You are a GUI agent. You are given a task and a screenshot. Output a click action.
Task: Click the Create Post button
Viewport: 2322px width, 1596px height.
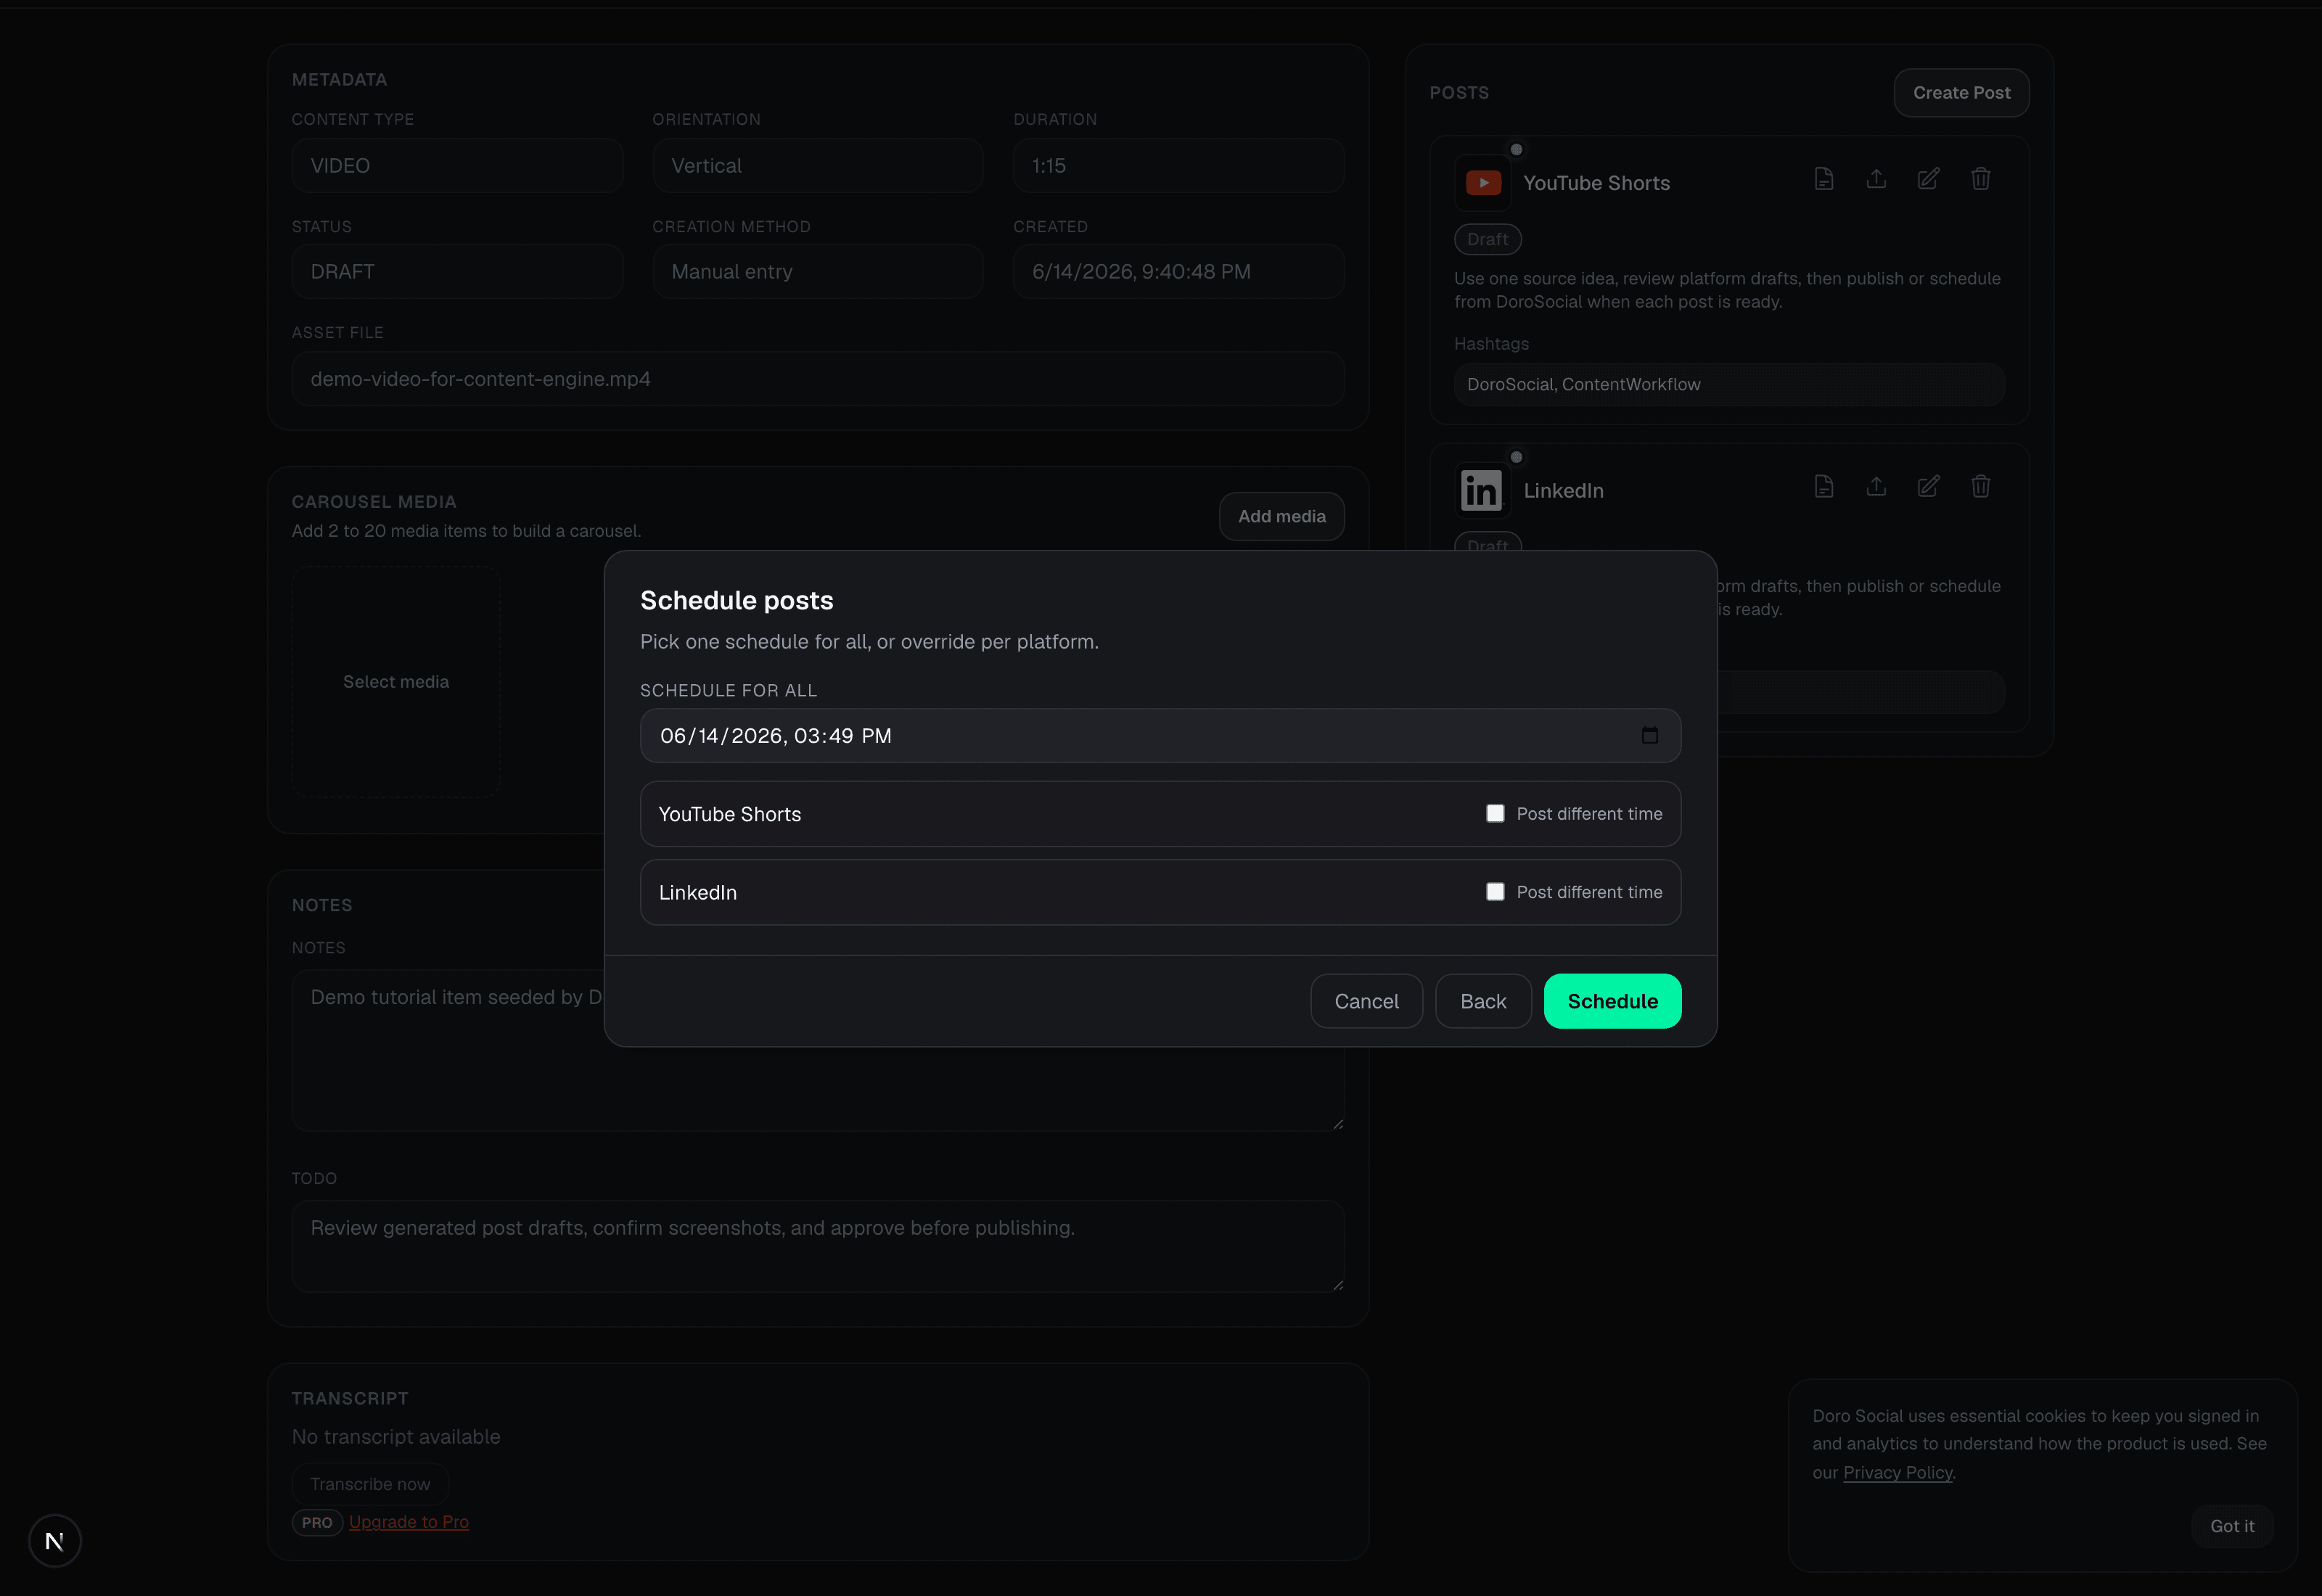(x=1961, y=93)
